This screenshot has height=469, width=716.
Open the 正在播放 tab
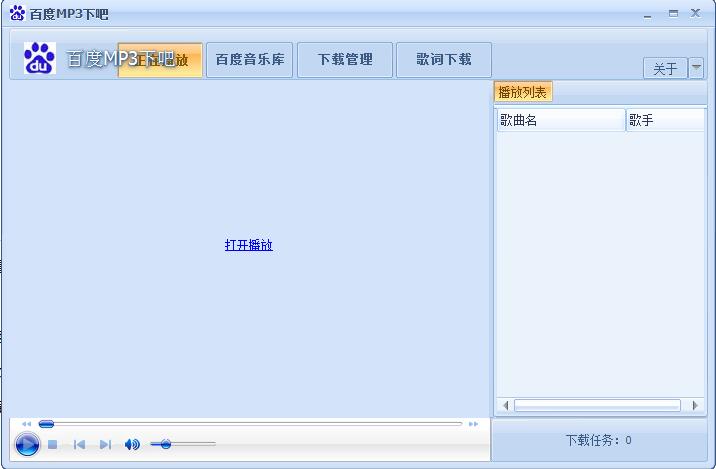coord(160,60)
